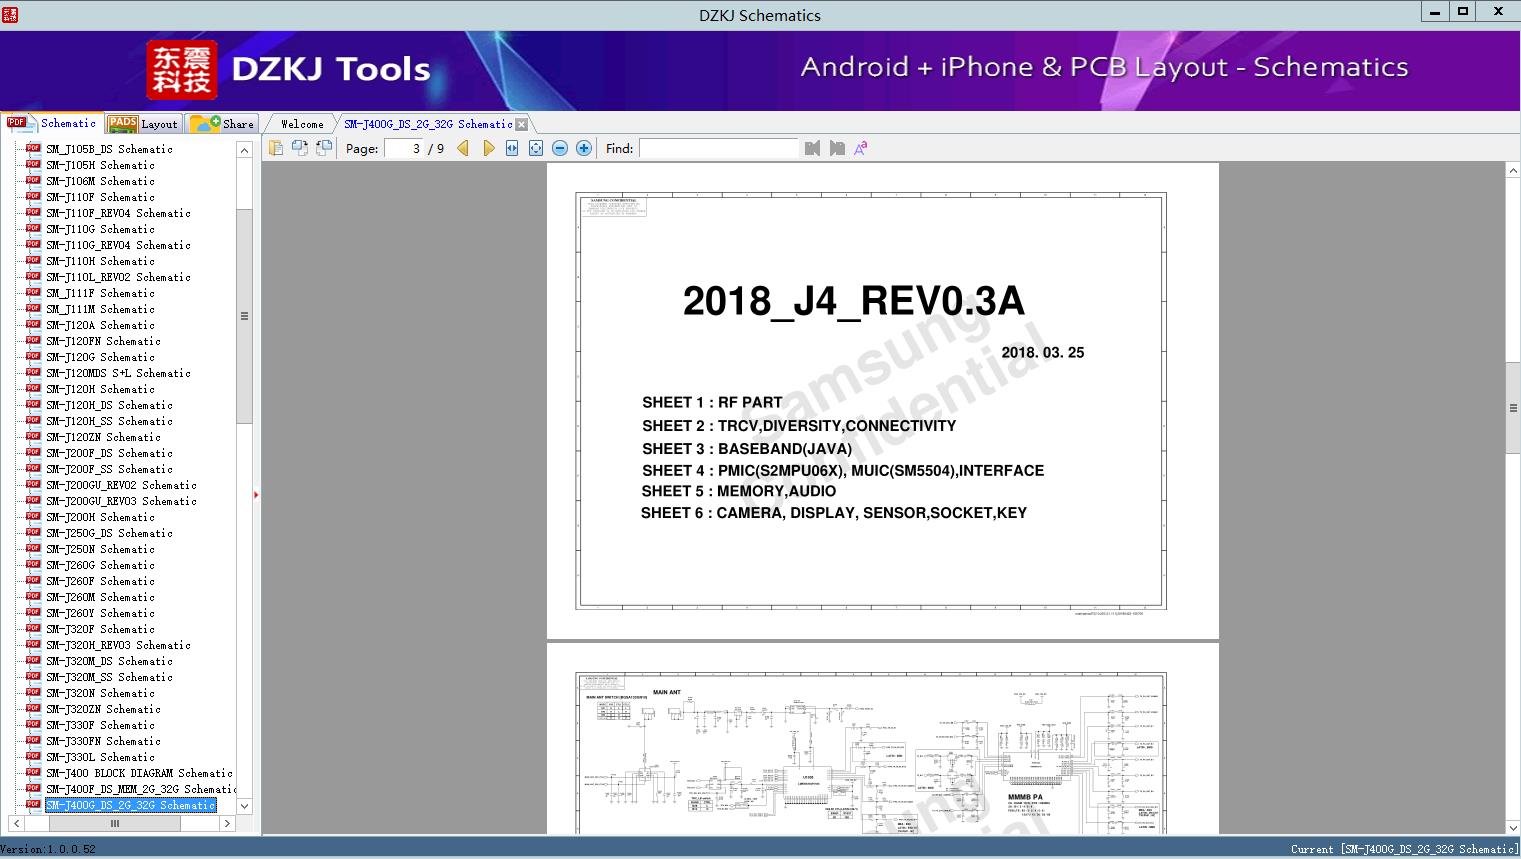1521x859 pixels.
Task: Select SM-J106M Schematic file
Action: point(100,181)
